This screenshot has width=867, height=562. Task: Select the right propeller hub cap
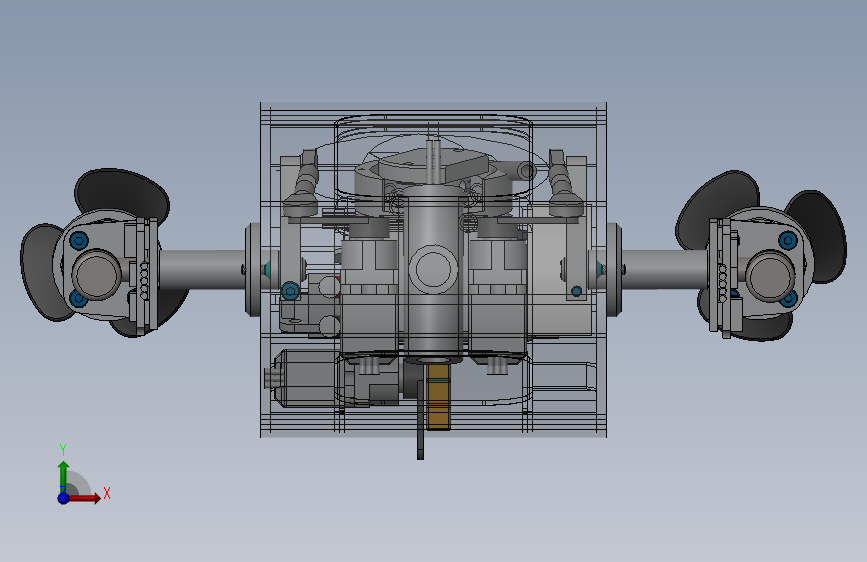pos(770,275)
